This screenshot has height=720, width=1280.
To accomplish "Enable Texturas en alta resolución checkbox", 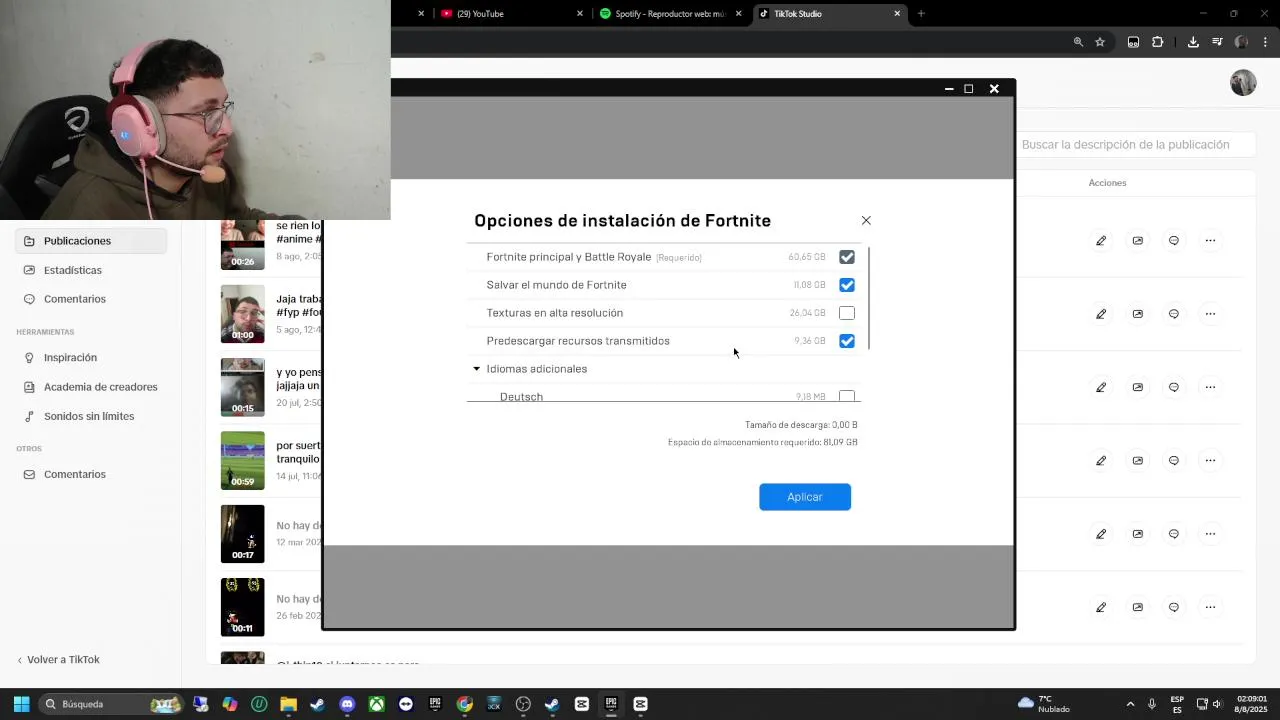I will point(847,313).
